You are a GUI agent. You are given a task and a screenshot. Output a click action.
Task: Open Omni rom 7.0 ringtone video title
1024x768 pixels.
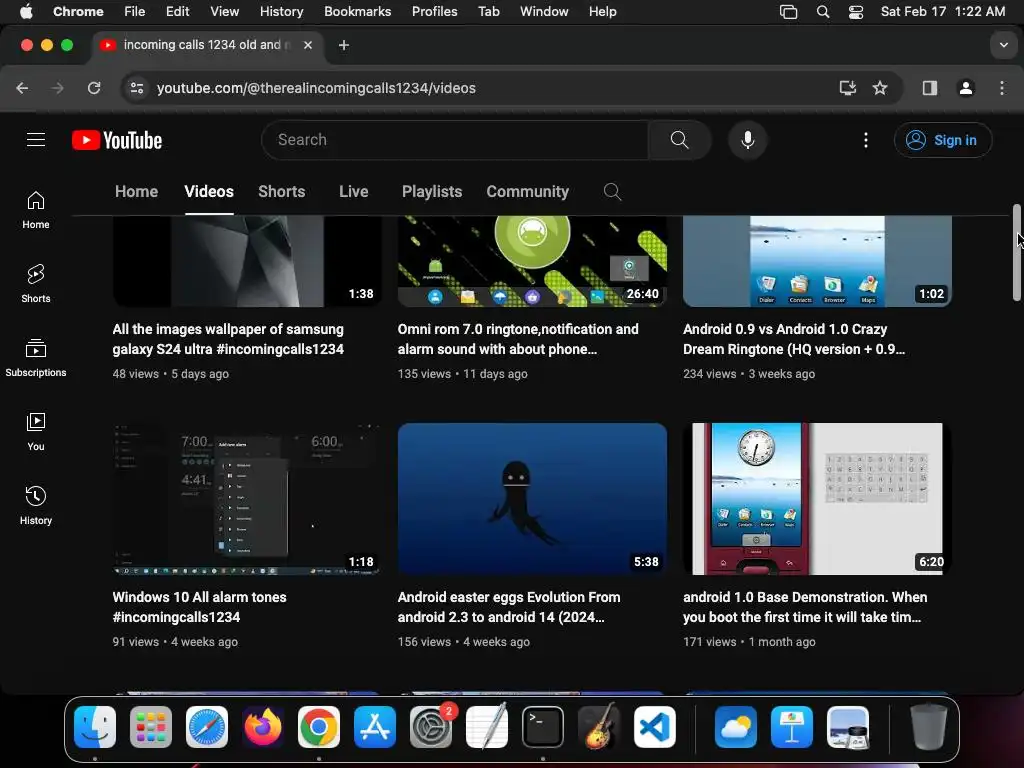[518, 339]
